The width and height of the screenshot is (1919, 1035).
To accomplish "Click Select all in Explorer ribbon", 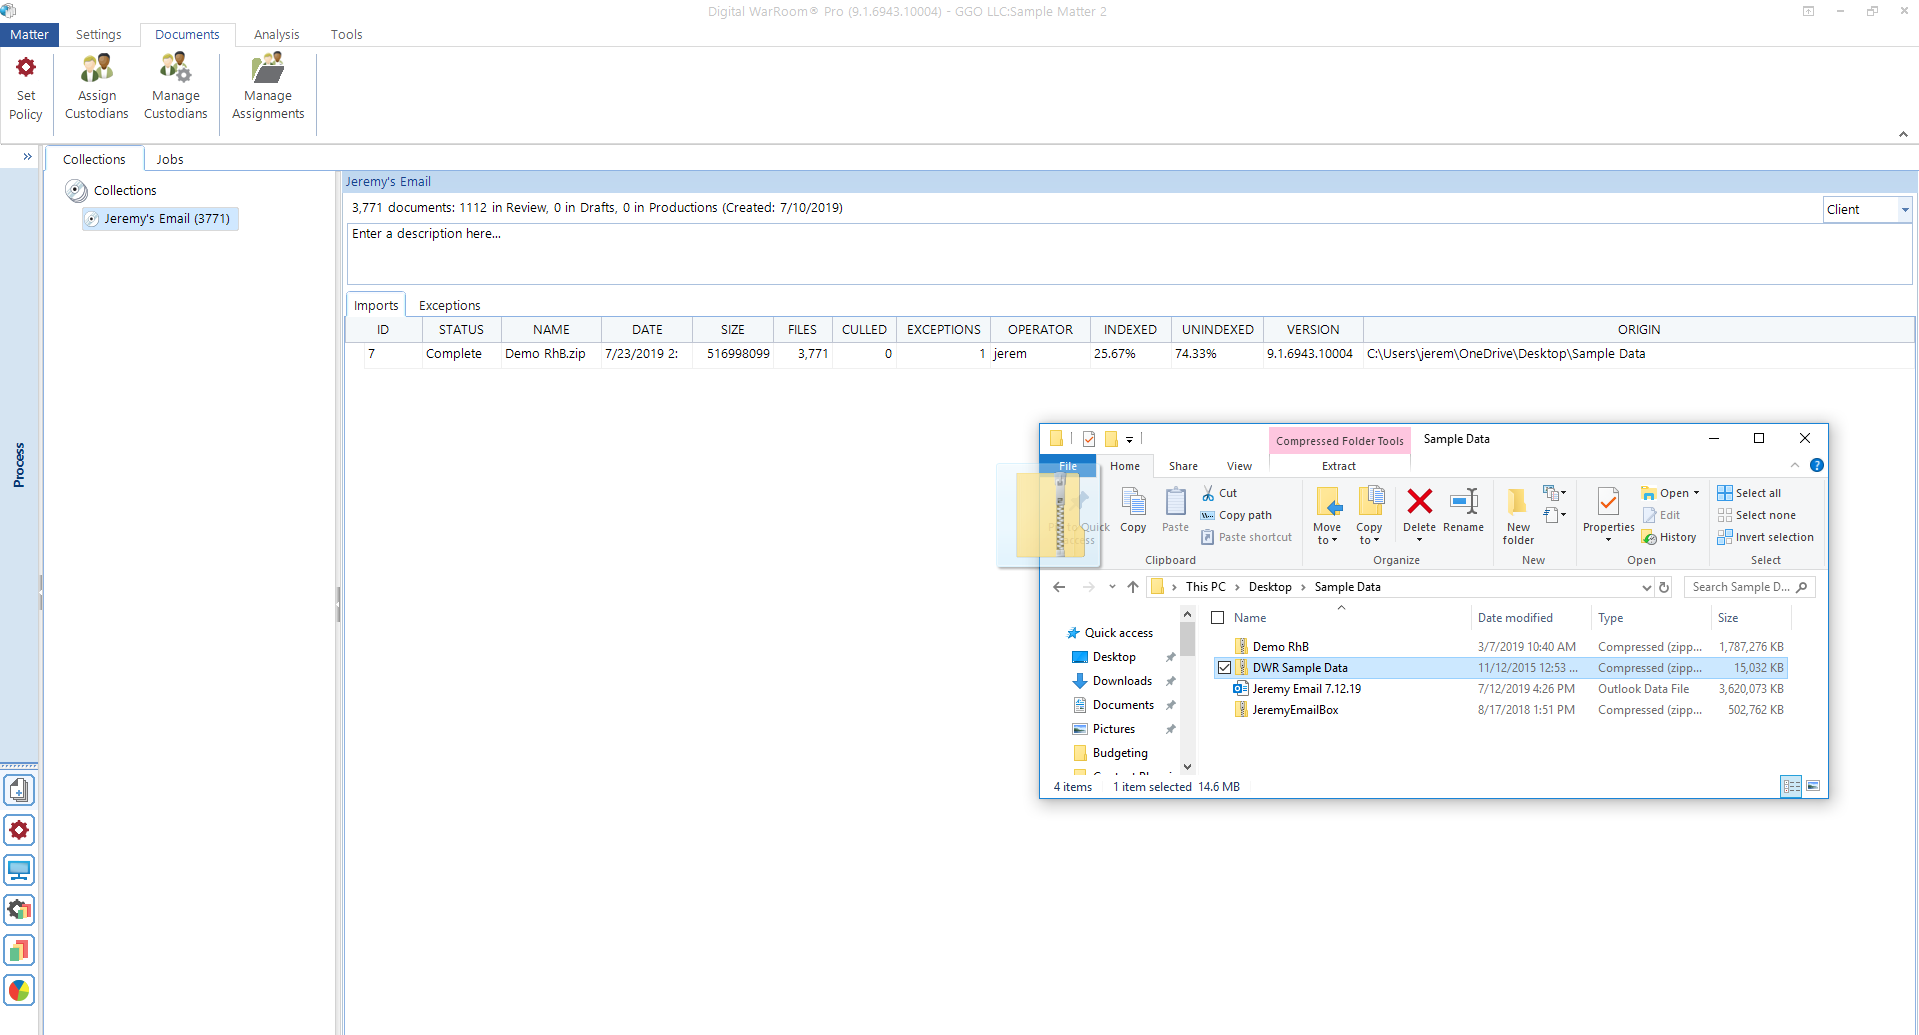I will 1749,493.
